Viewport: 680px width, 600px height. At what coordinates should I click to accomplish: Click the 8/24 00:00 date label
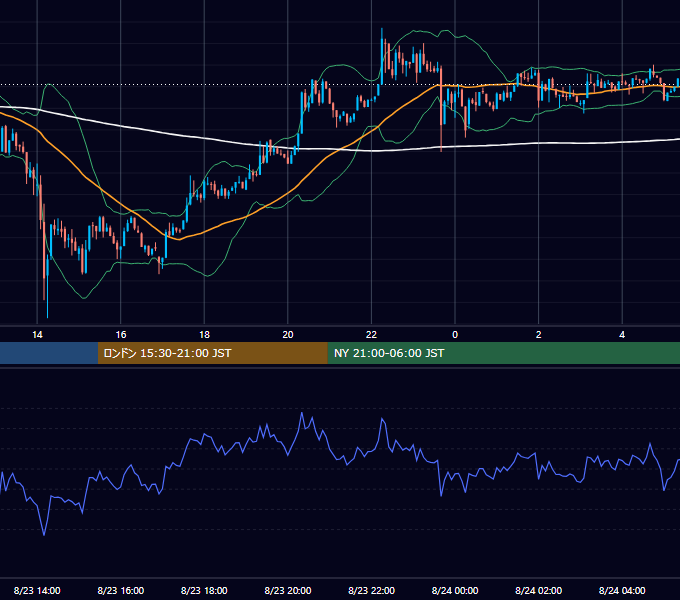[x=455, y=590]
